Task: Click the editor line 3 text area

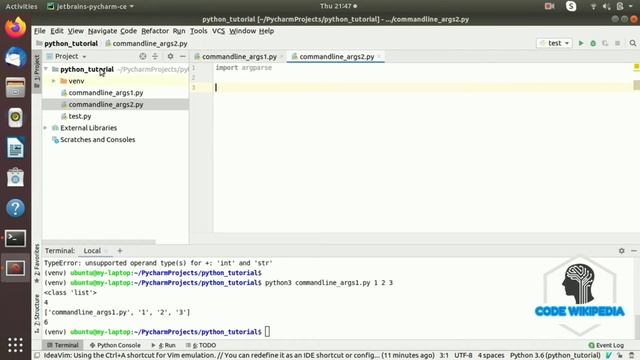Action: 422,87
